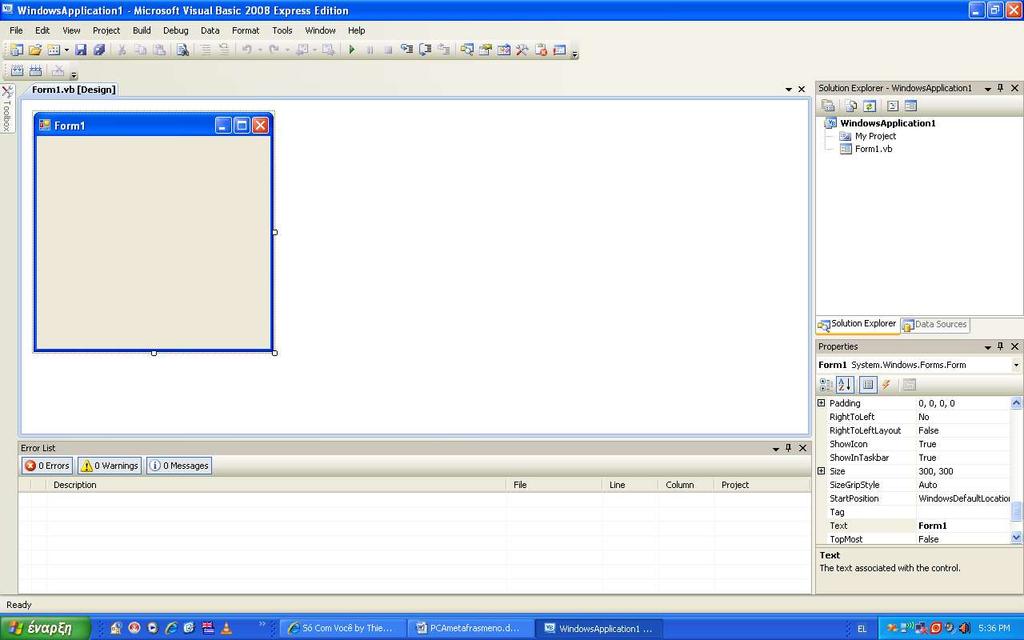The width and height of the screenshot is (1024, 640).
Task: Click the first layout toolbar icon on second row
Action: [17, 71]
